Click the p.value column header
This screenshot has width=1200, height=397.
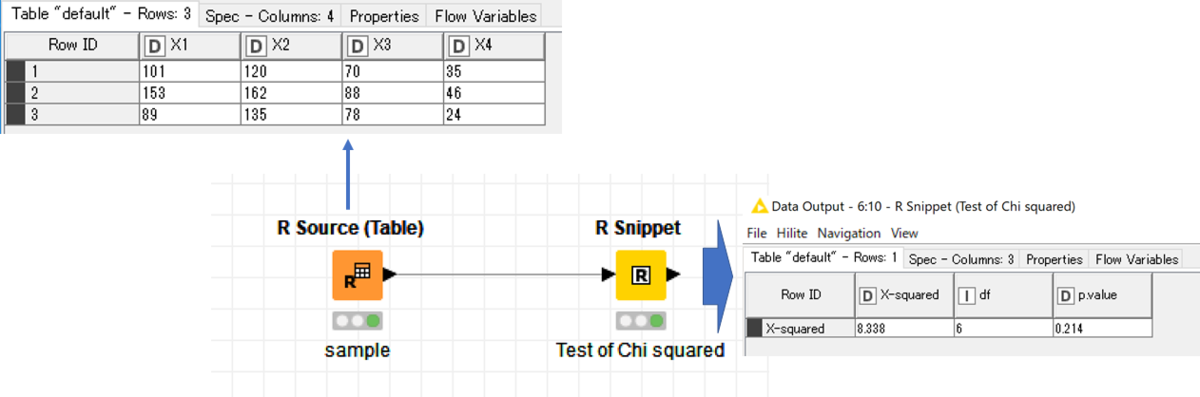point(1102,295)
